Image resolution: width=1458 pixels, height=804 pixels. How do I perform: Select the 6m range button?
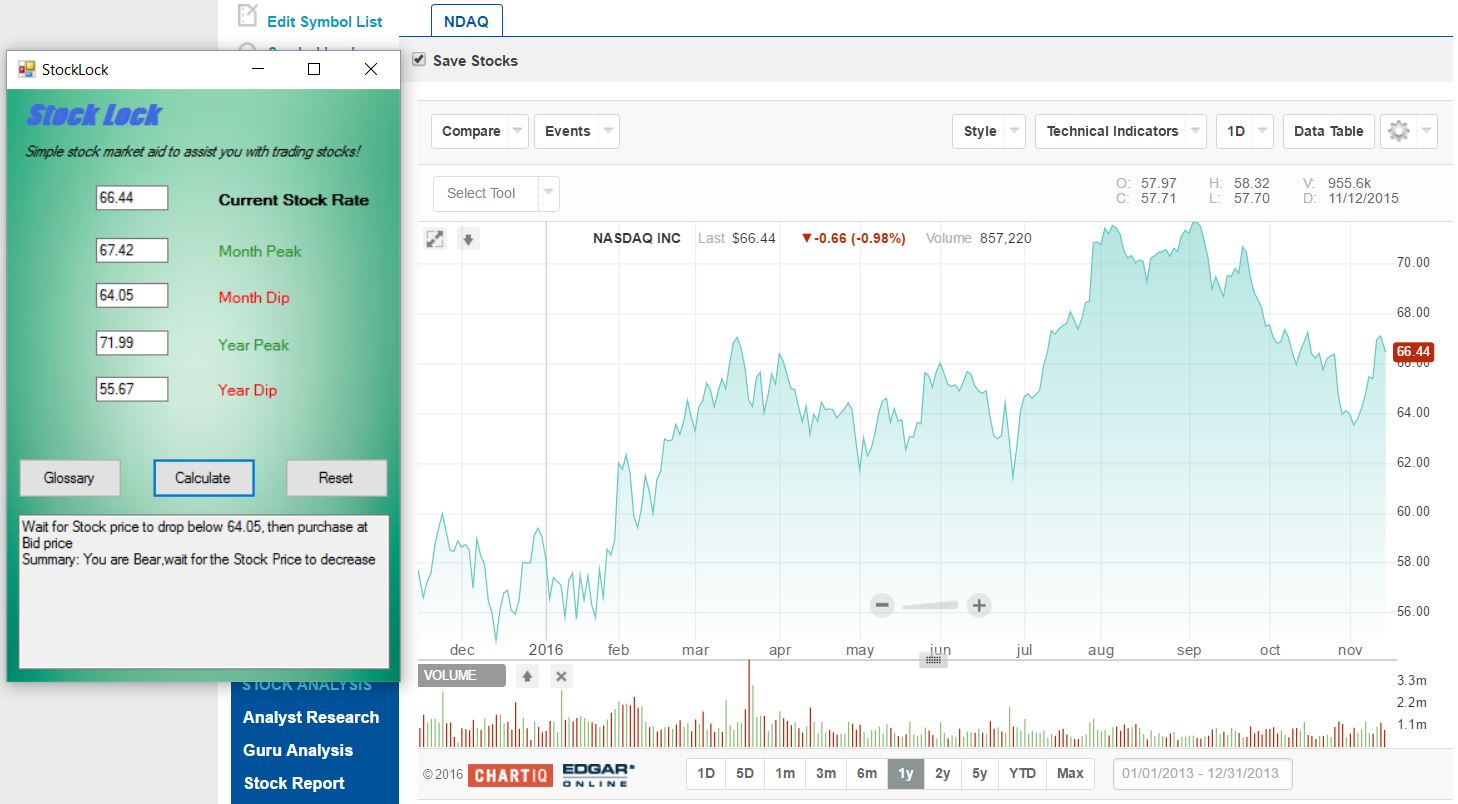867,773
